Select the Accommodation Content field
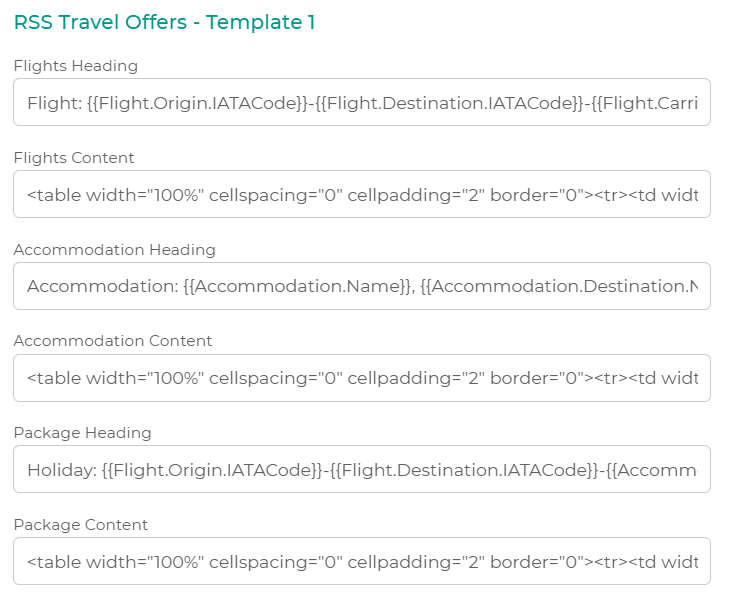This screenshot has height=597, width=735. click(361, 378)
